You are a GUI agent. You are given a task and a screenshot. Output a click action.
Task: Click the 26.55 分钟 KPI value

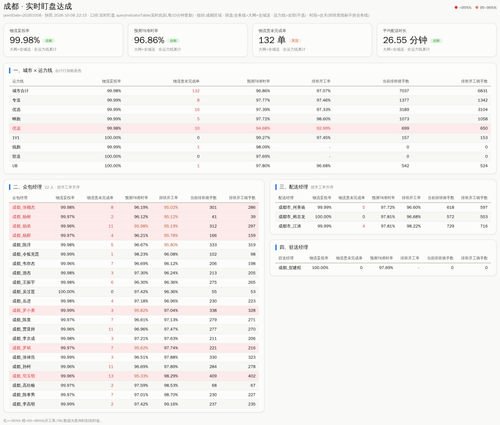click(x=405, y=40)
